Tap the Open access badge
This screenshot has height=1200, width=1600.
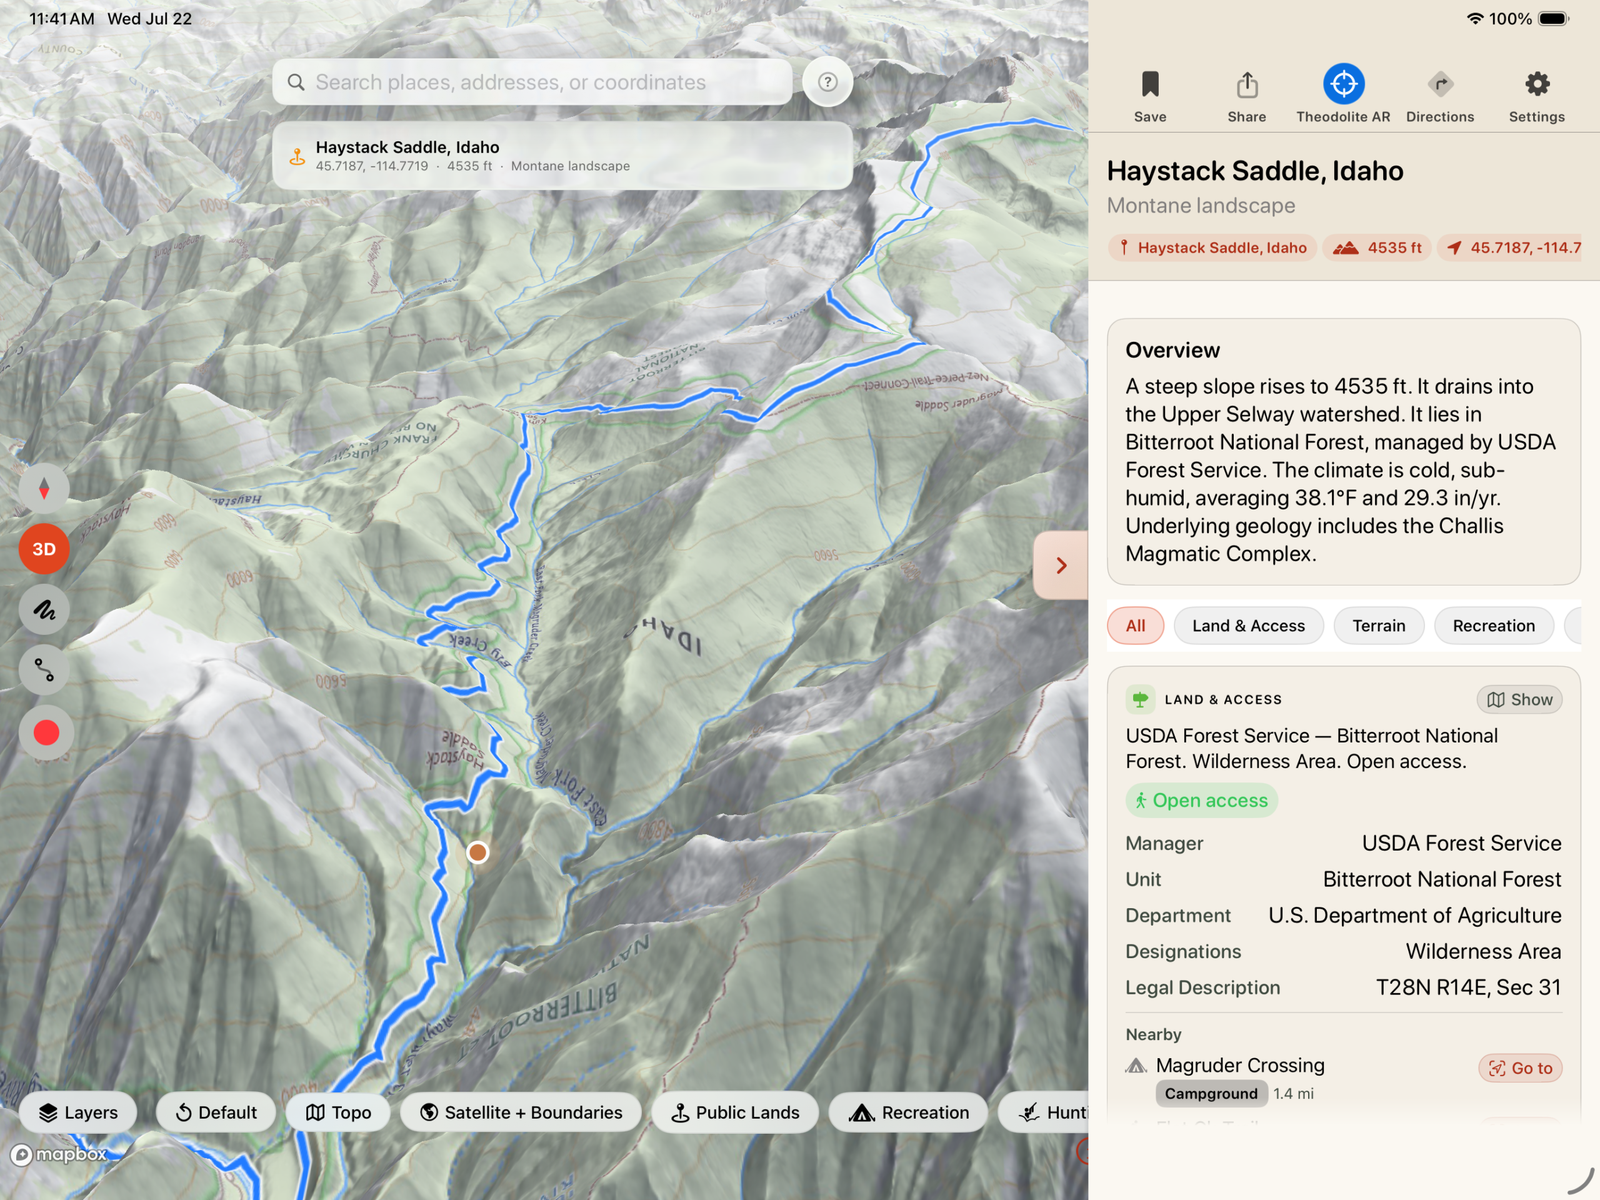(1202, 801)
